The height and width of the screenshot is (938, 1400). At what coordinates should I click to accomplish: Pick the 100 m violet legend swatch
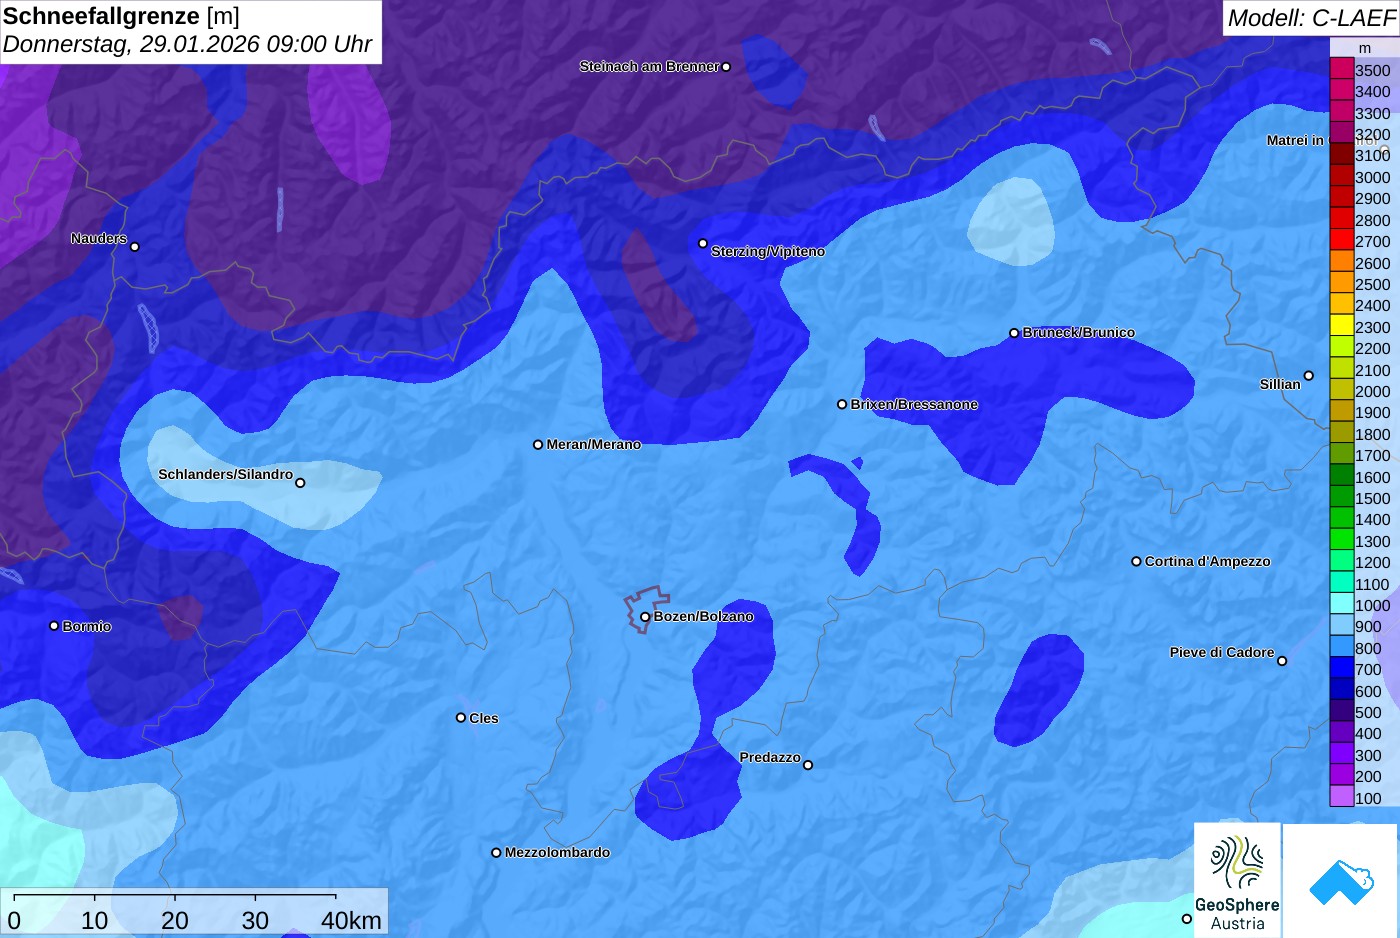[1342, 797]
